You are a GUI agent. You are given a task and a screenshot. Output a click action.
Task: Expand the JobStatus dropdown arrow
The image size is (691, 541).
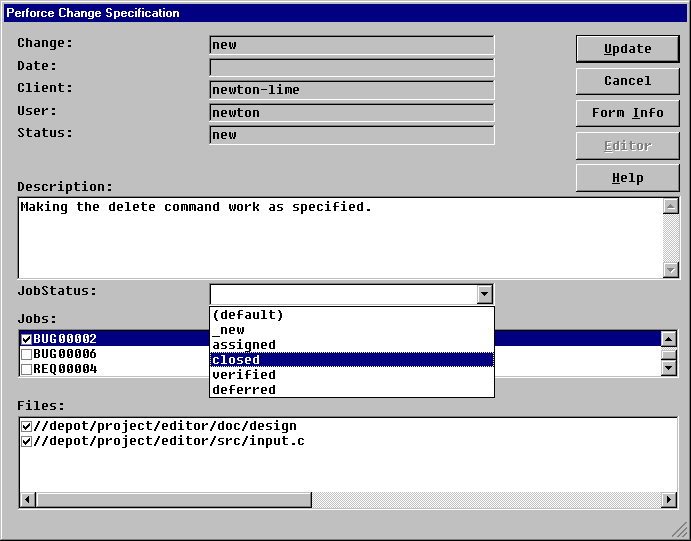click(x=484, y=294)
